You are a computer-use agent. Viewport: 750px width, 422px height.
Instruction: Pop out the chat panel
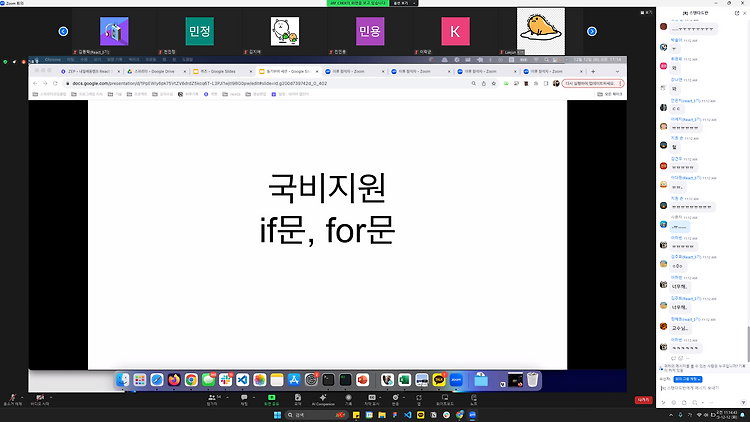[737, 13]
